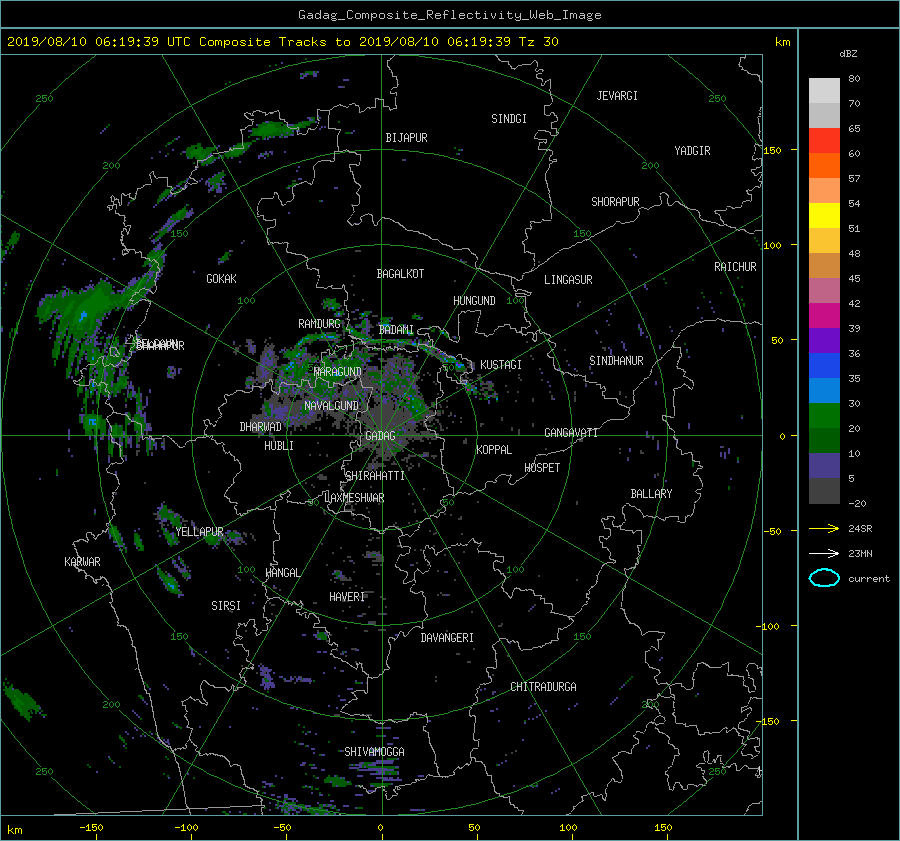Click the HUNGUND town label

[x=474, y=301]
